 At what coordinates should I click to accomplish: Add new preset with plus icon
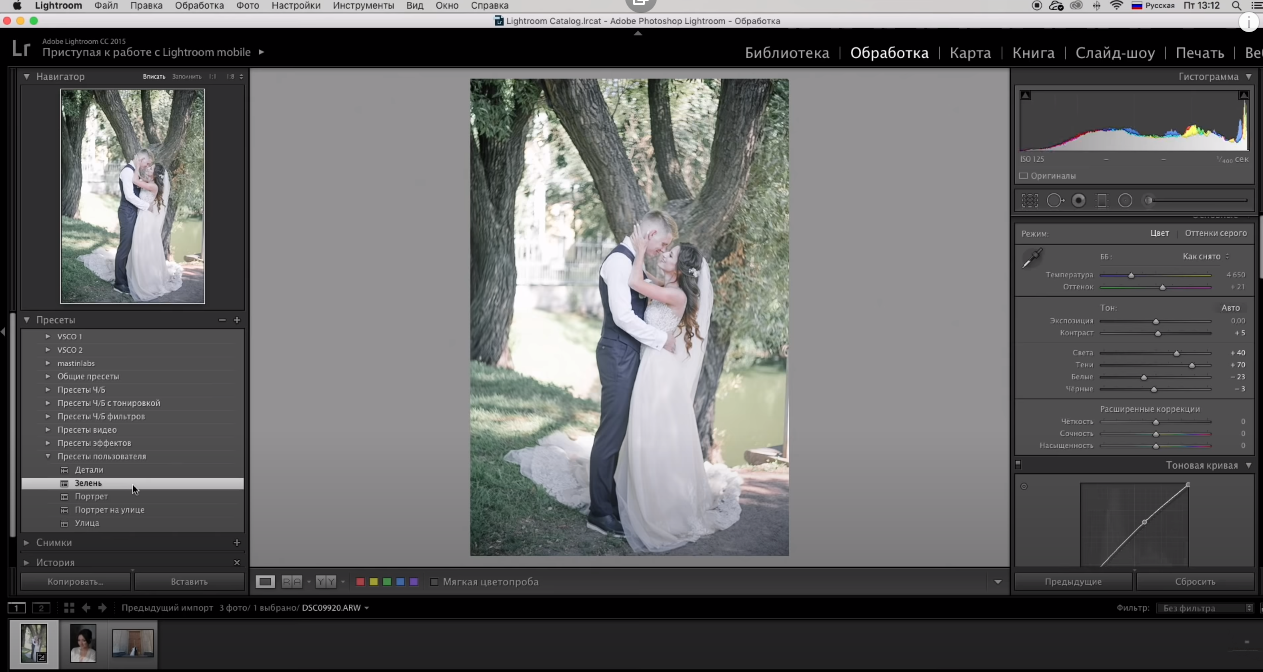(x=237, y=320)
